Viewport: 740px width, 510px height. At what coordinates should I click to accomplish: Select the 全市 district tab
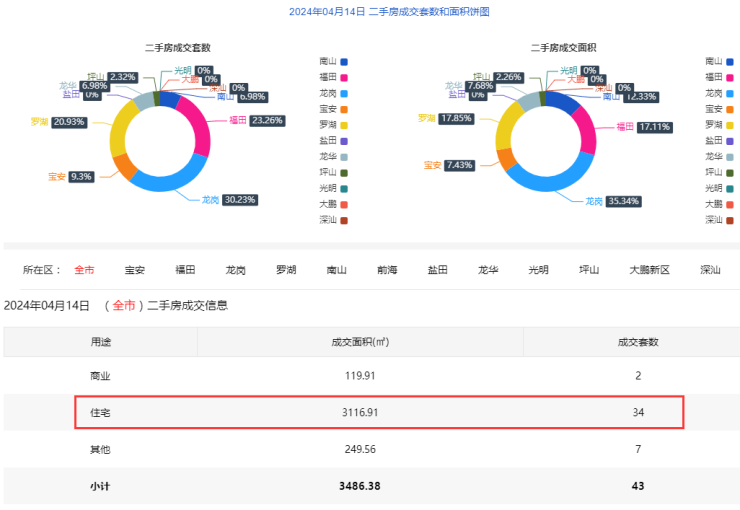click(x=84, y=270)
